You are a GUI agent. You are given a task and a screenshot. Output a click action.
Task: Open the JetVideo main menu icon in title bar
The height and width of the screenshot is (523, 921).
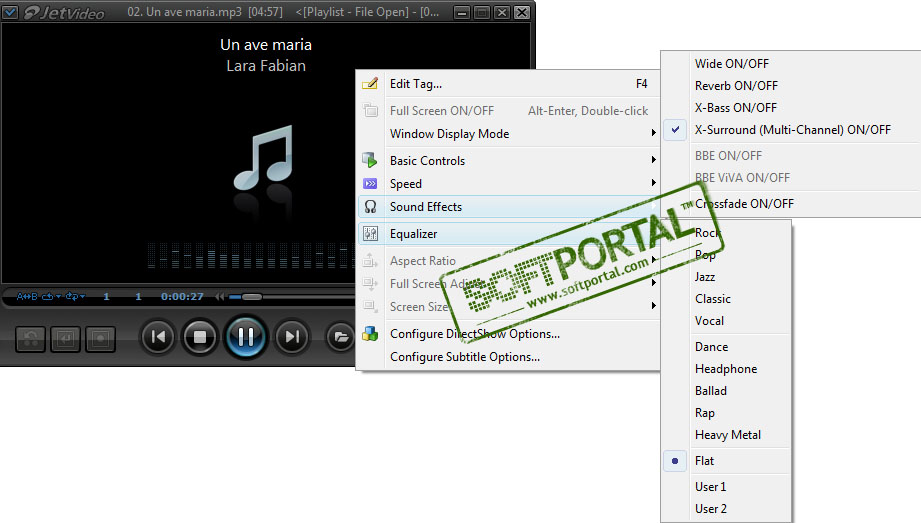tap(11, 12)
